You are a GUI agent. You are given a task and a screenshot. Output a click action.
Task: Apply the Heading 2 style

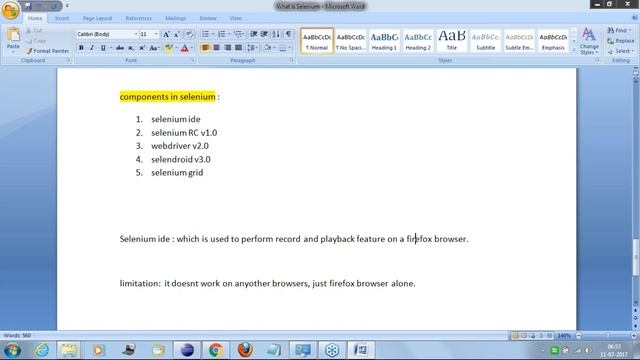418,40
